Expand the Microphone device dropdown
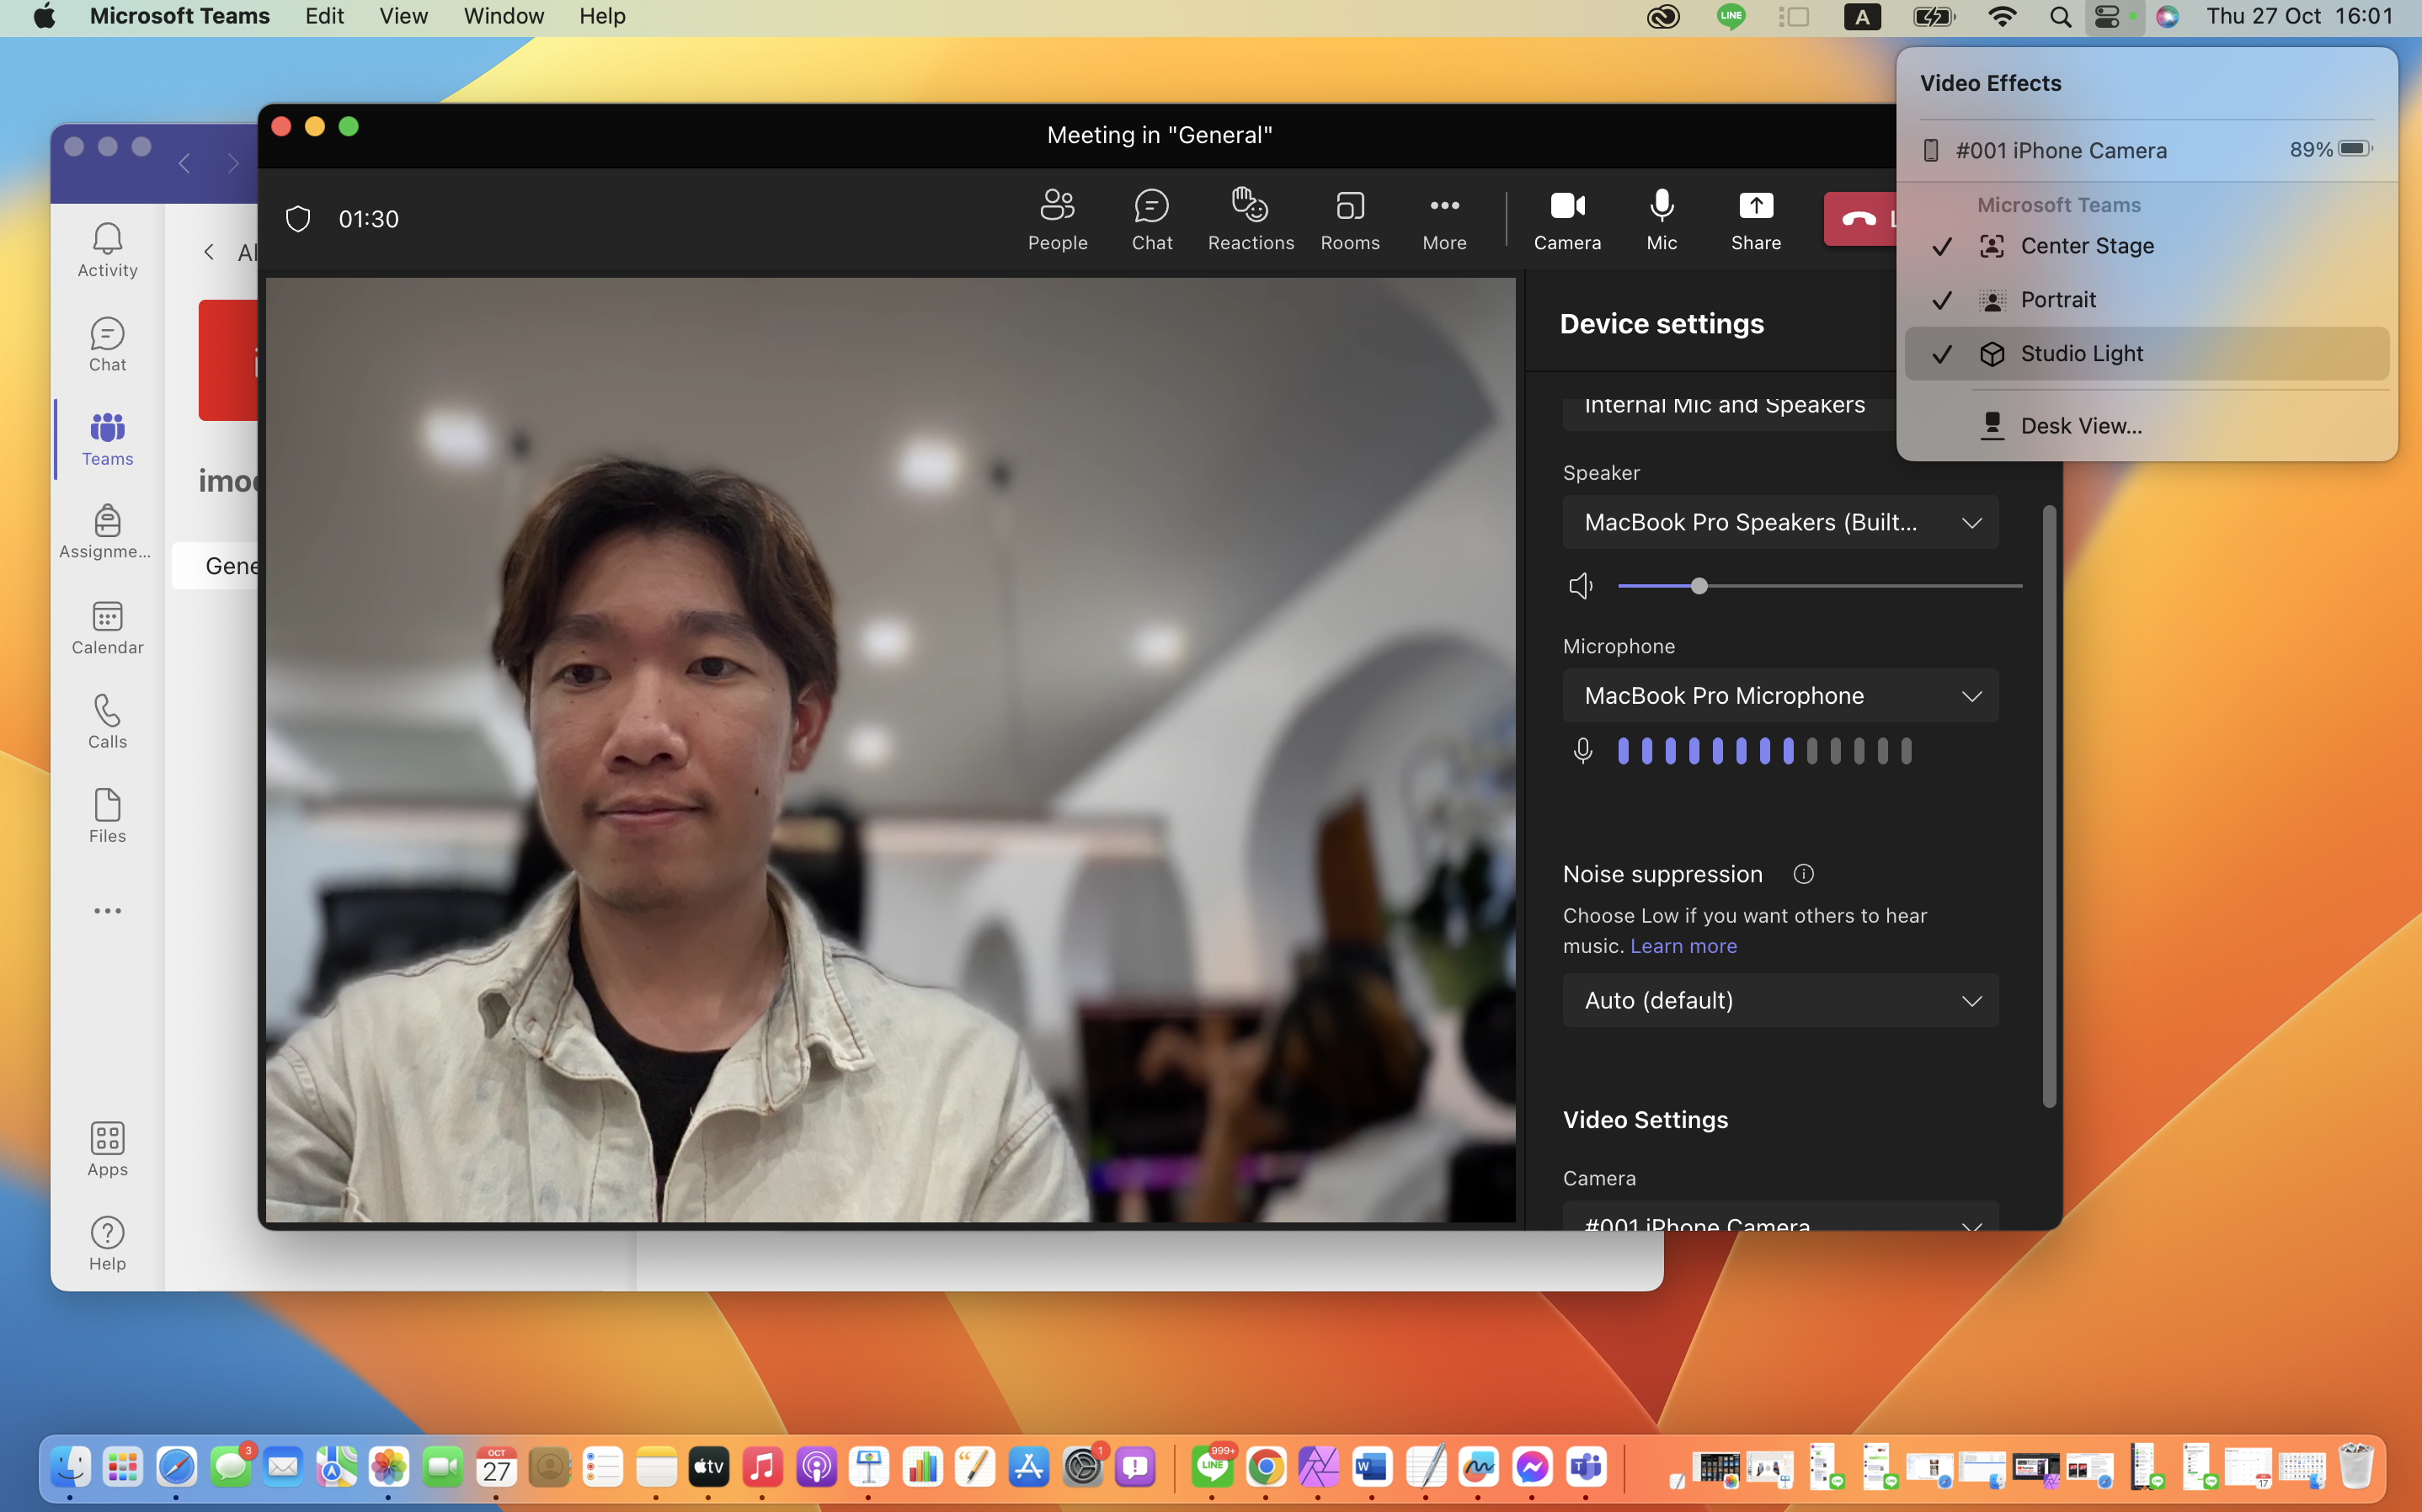The width and height of the screenshot is (2422, 1512). pyautogui.click(x=1780, y=696)
